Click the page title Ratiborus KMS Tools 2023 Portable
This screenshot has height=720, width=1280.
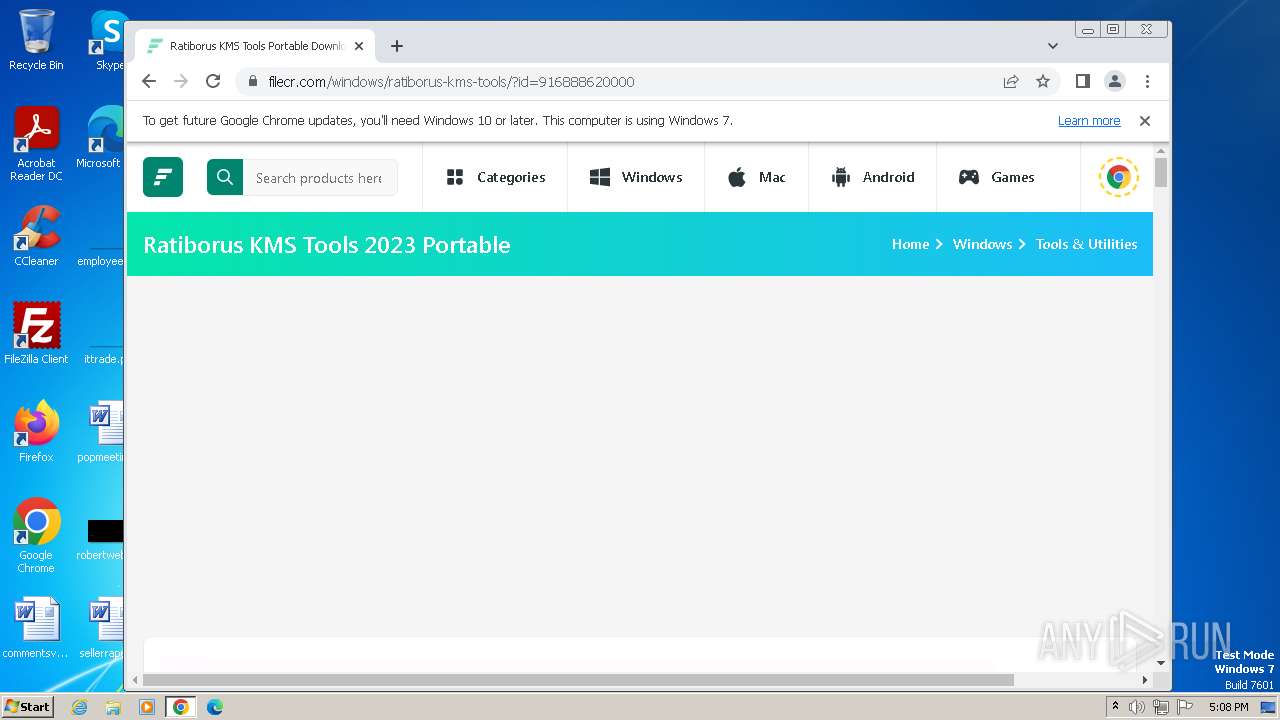(x=327, y=245)
